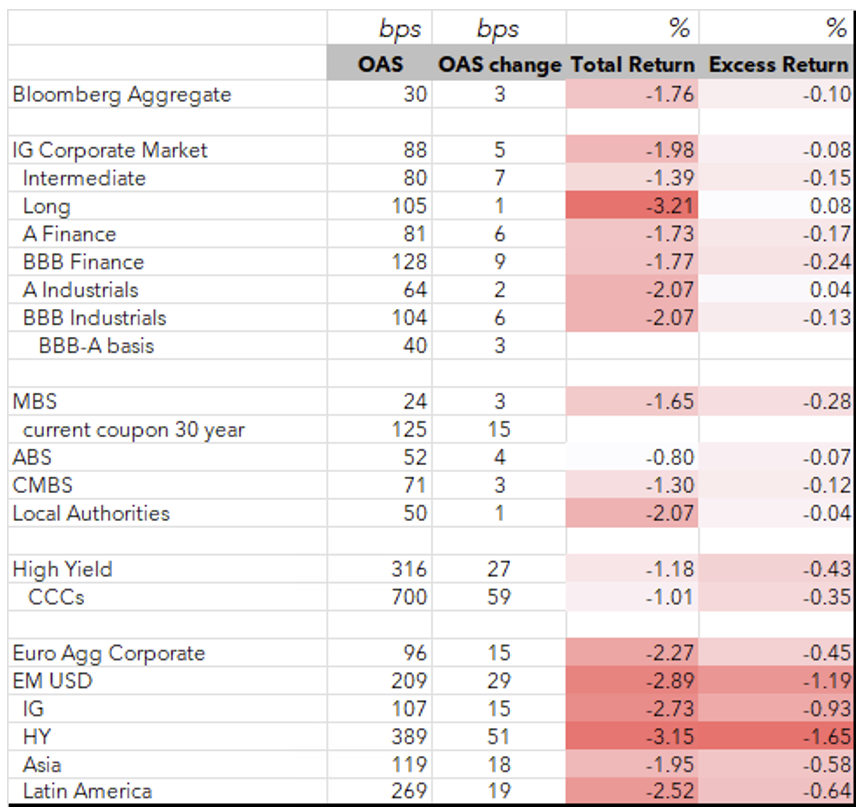Click the OAS column header
Screen dimensions: 856x809
380,65
